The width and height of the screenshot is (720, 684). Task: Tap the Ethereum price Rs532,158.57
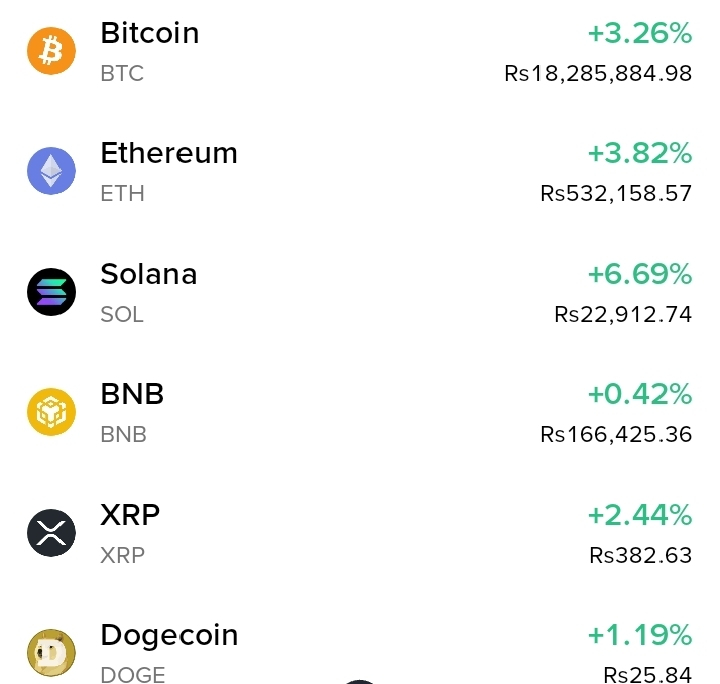coord(616,194)
